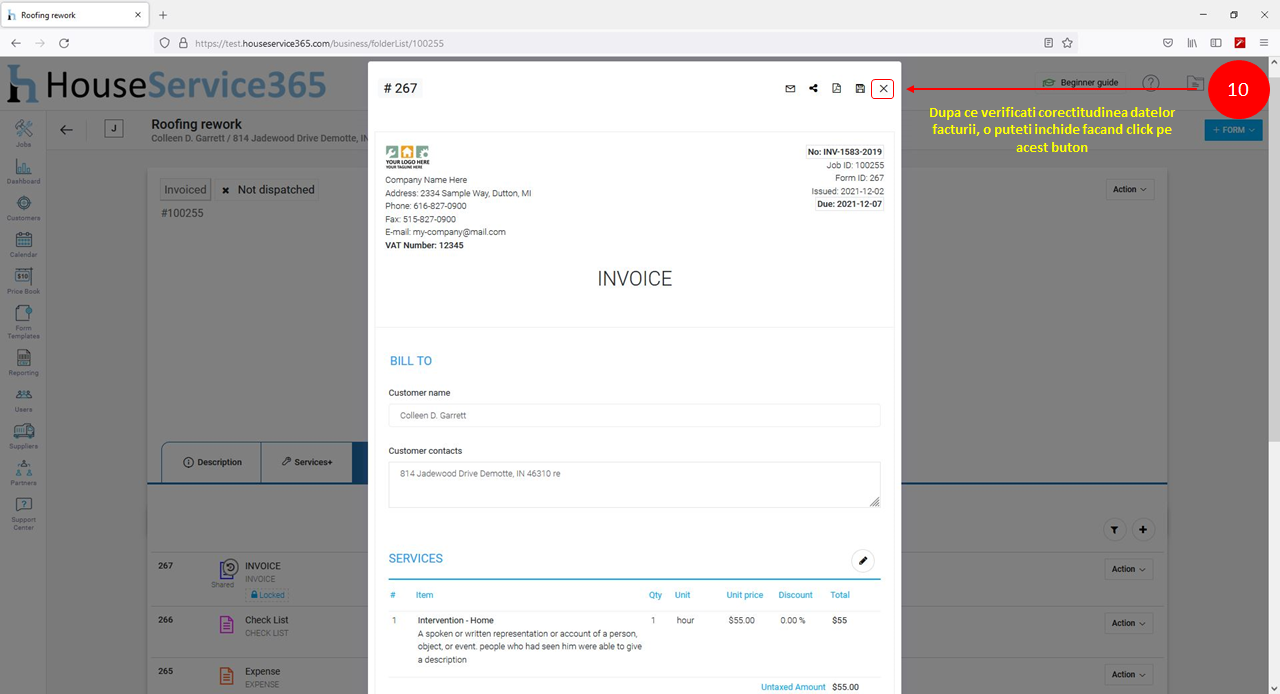Screen dimensions: 1280x694
Task: Click the Intervention - Home item text
Action: tap(455, 620)
